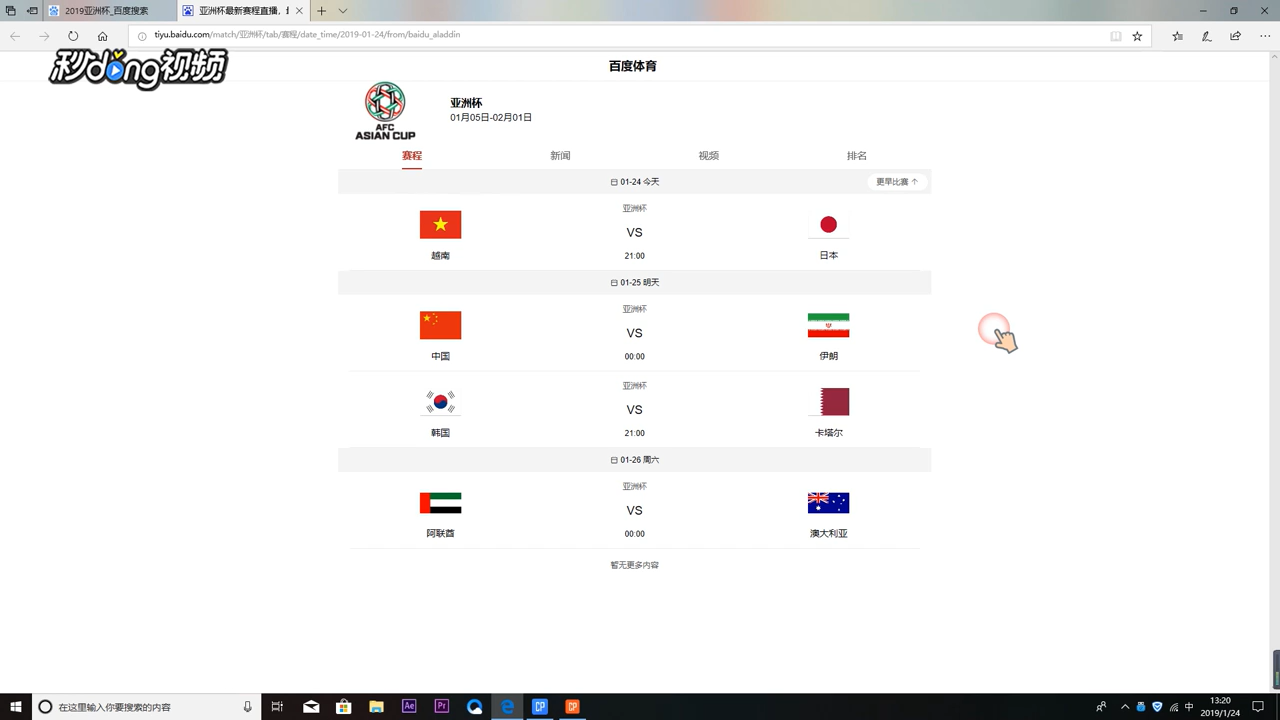The height and width of the screenshot is (720, 1280).
Task: Click the 澳大利亚 flag
Action: (x=828, y=503)
